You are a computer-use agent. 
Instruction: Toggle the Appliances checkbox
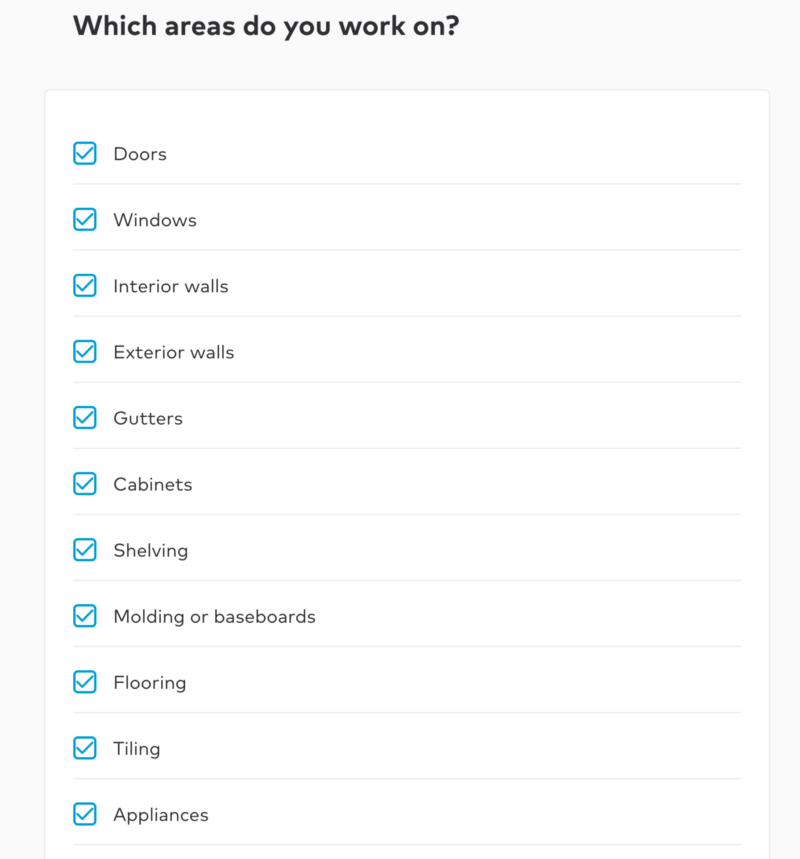click(x=85, y=814)
